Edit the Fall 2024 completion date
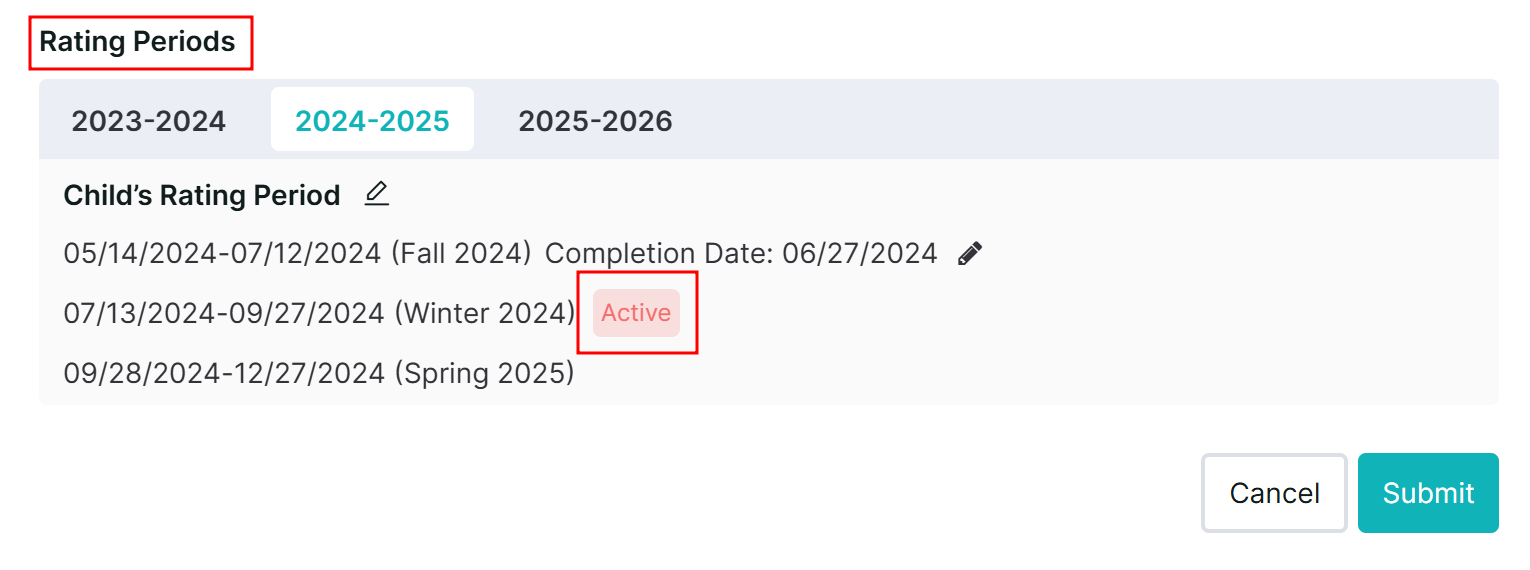The image size is (1530, 570). (969, 254)
